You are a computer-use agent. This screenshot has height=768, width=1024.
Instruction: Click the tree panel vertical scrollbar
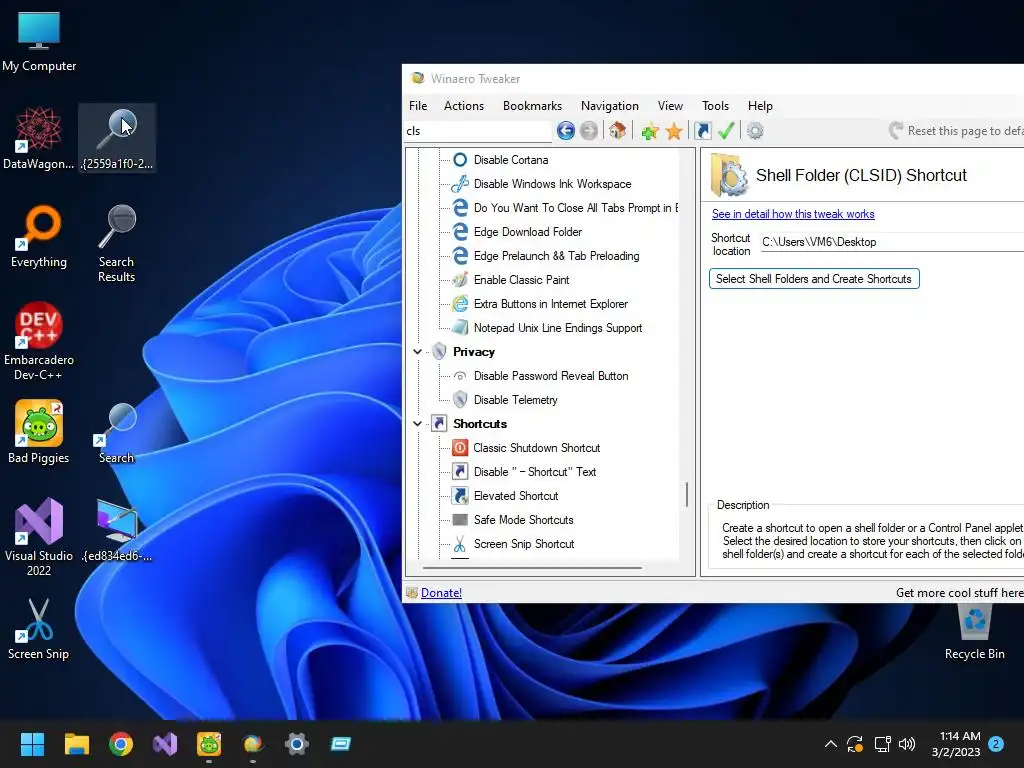(x=686, y=494)
